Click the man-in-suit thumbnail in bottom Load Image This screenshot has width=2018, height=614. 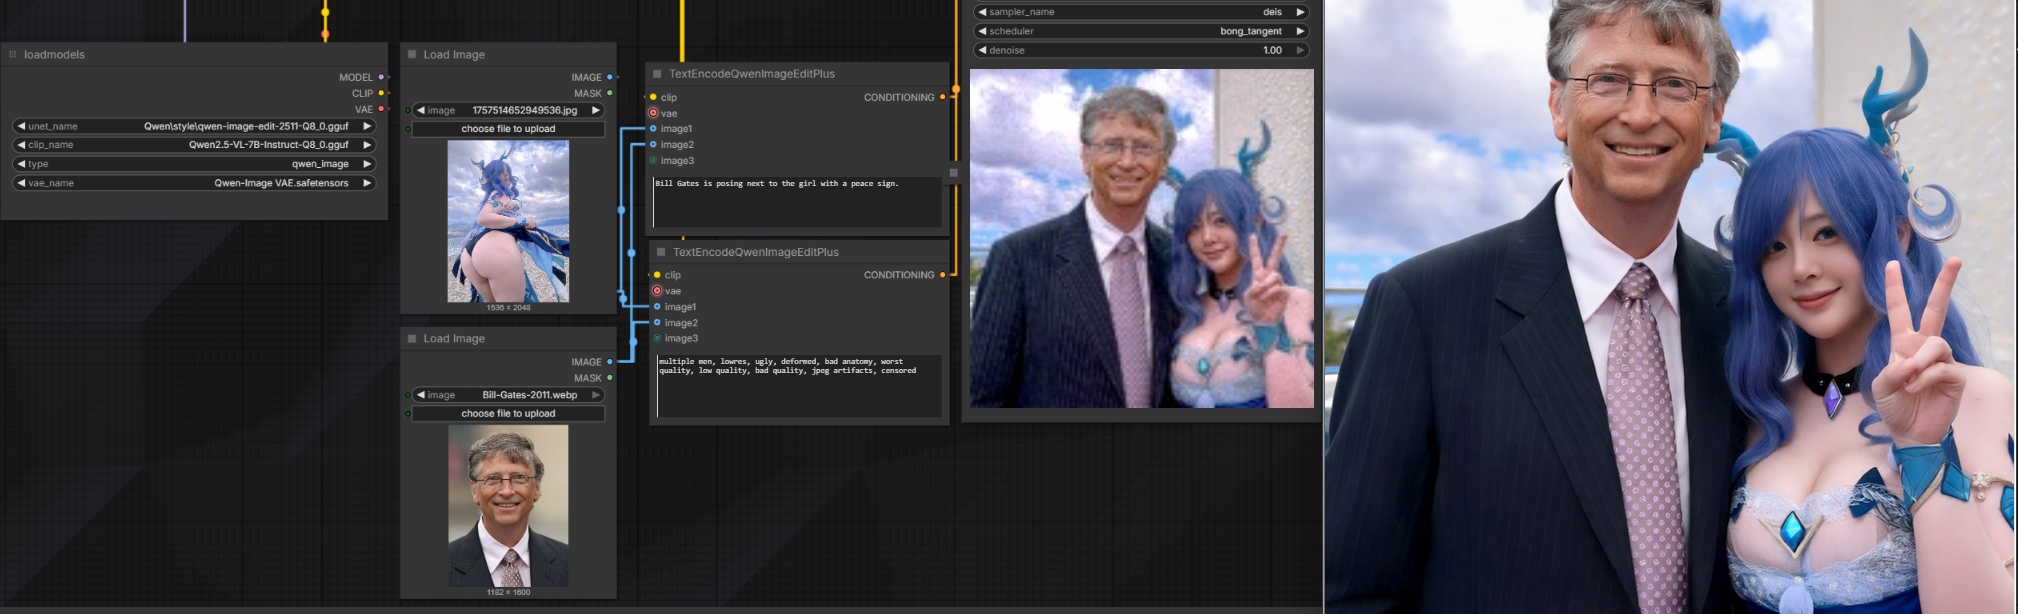508,506
